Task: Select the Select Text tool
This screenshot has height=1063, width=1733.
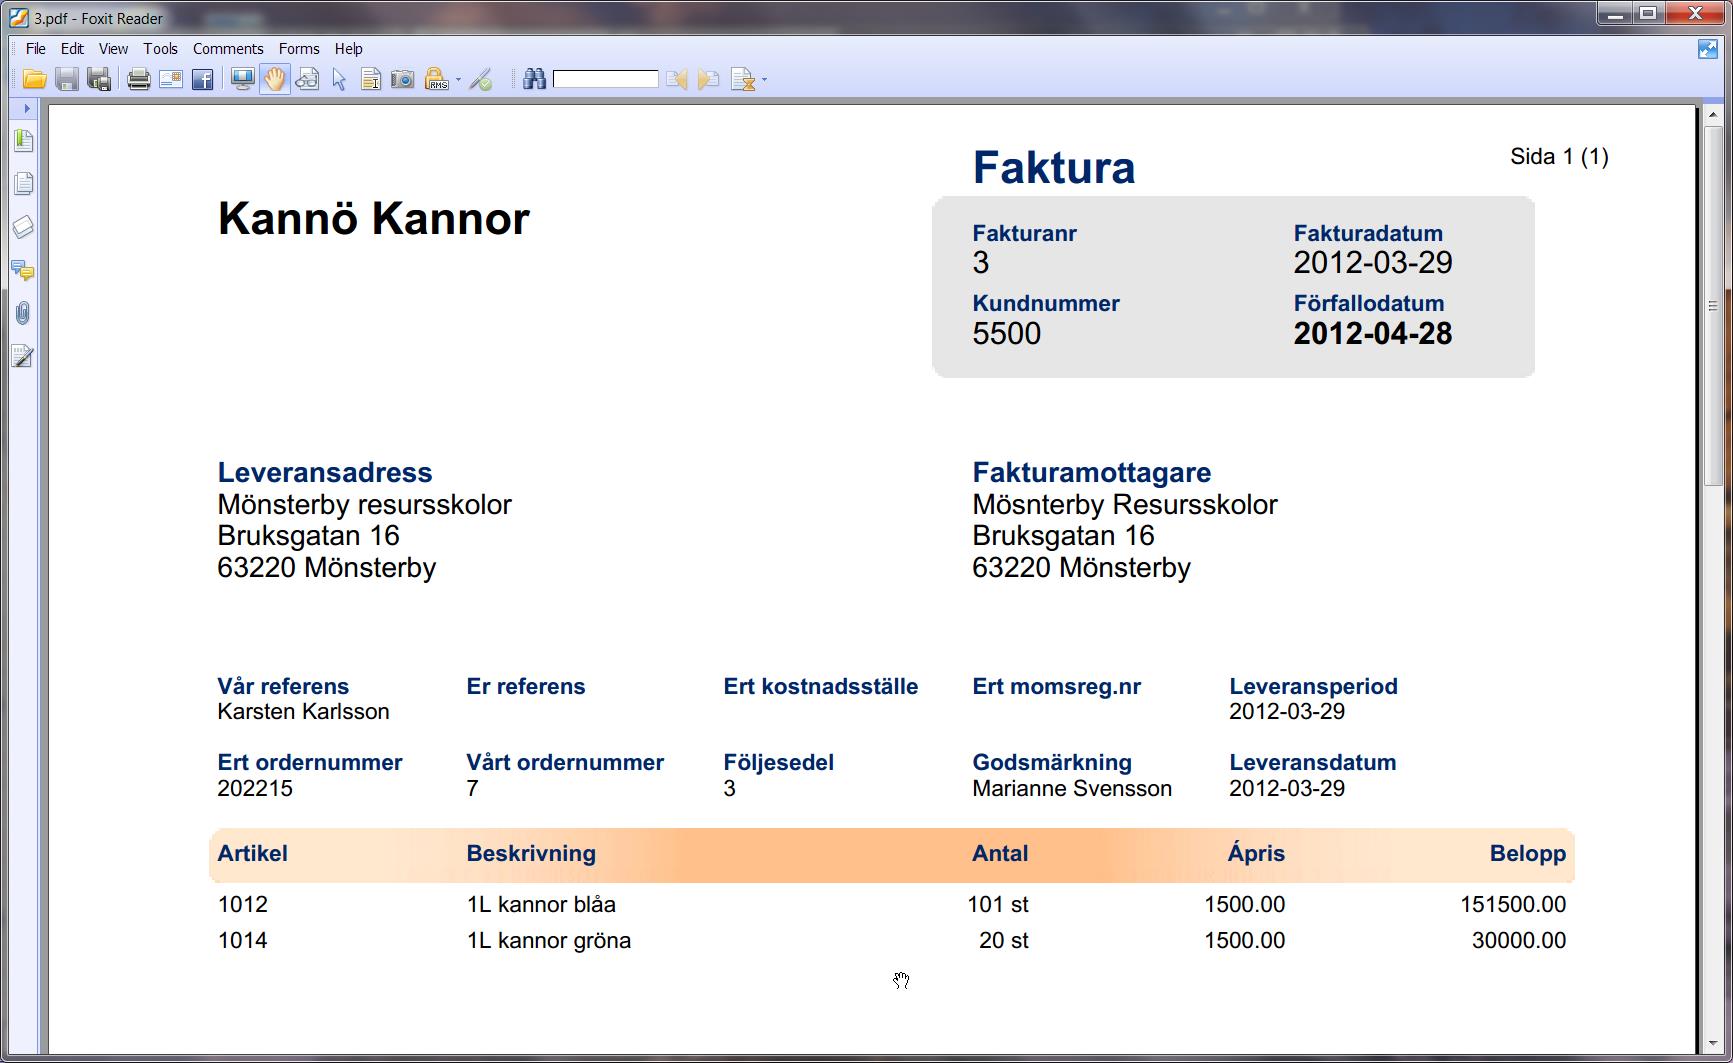Action: tap(371, 80)
